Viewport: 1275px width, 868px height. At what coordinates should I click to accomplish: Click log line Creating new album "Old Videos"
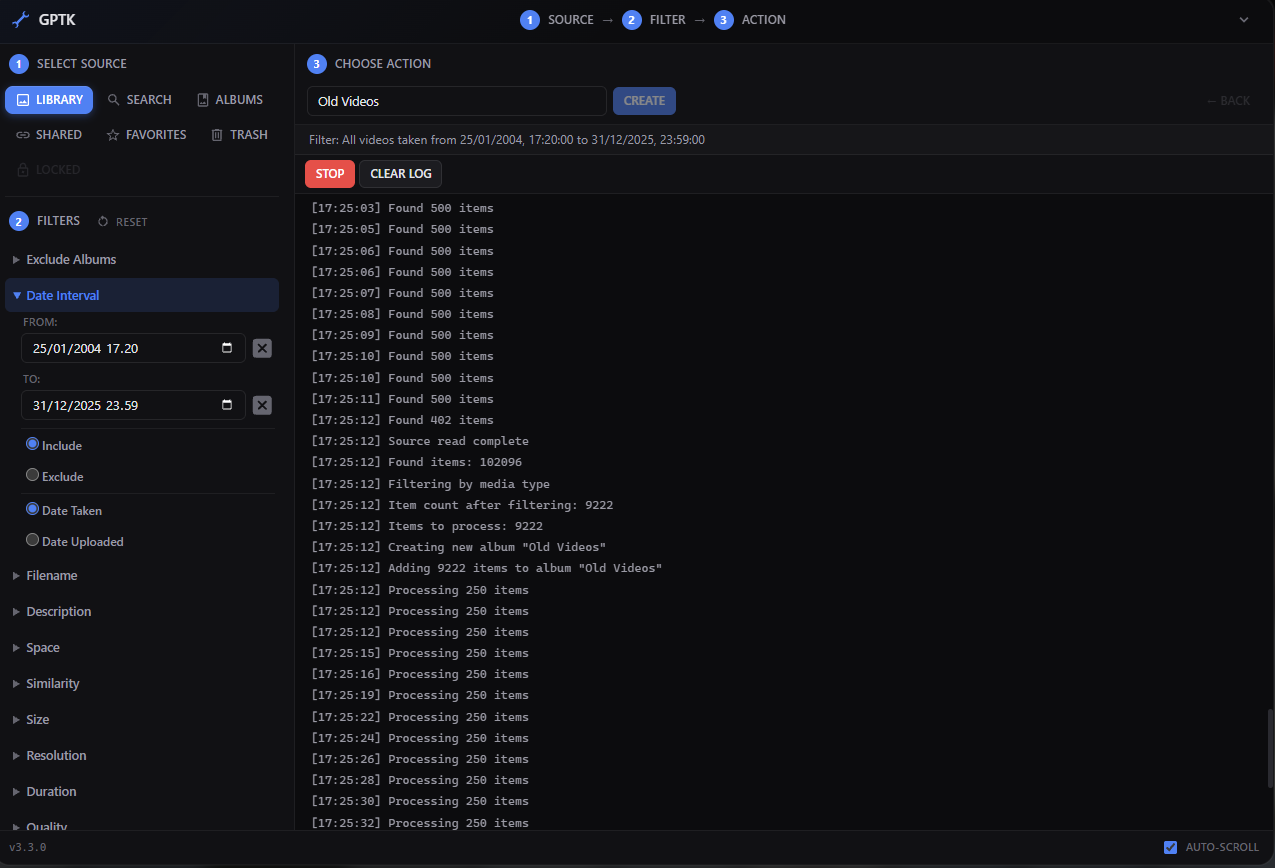click(x=458, y=547)
